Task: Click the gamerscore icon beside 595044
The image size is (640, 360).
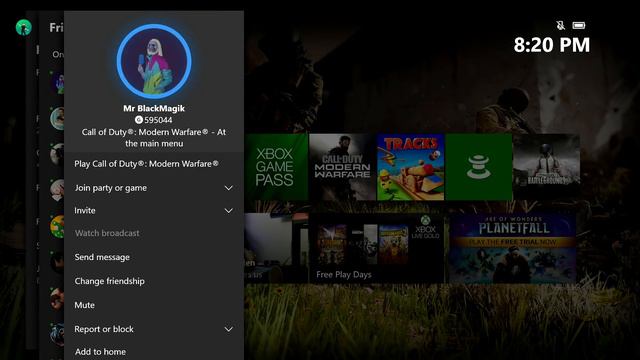Action: 139,120
